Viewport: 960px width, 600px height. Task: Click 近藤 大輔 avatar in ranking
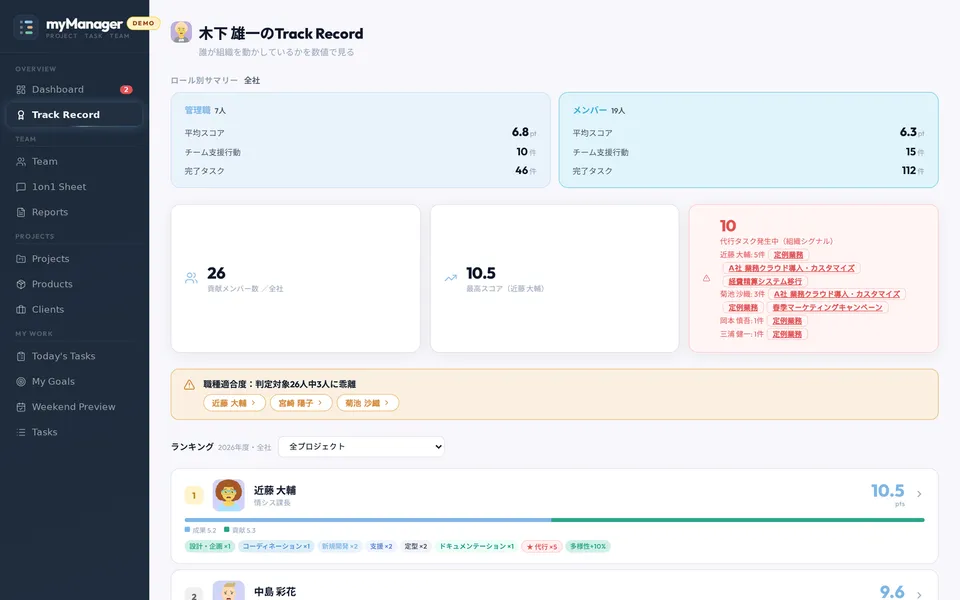point(228,495)
